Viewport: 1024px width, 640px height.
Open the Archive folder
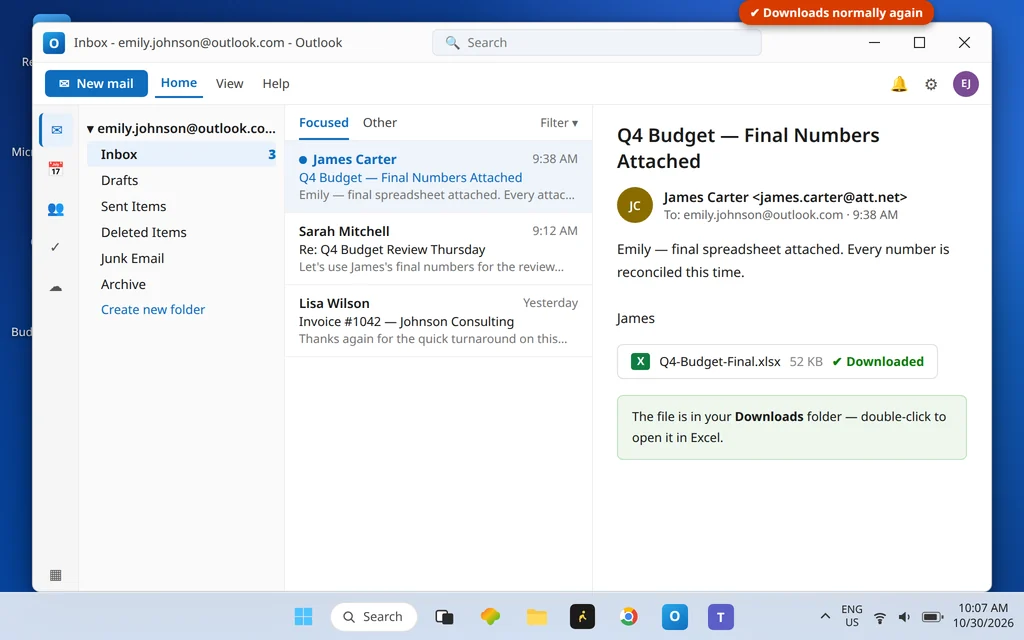click(182, 284)
